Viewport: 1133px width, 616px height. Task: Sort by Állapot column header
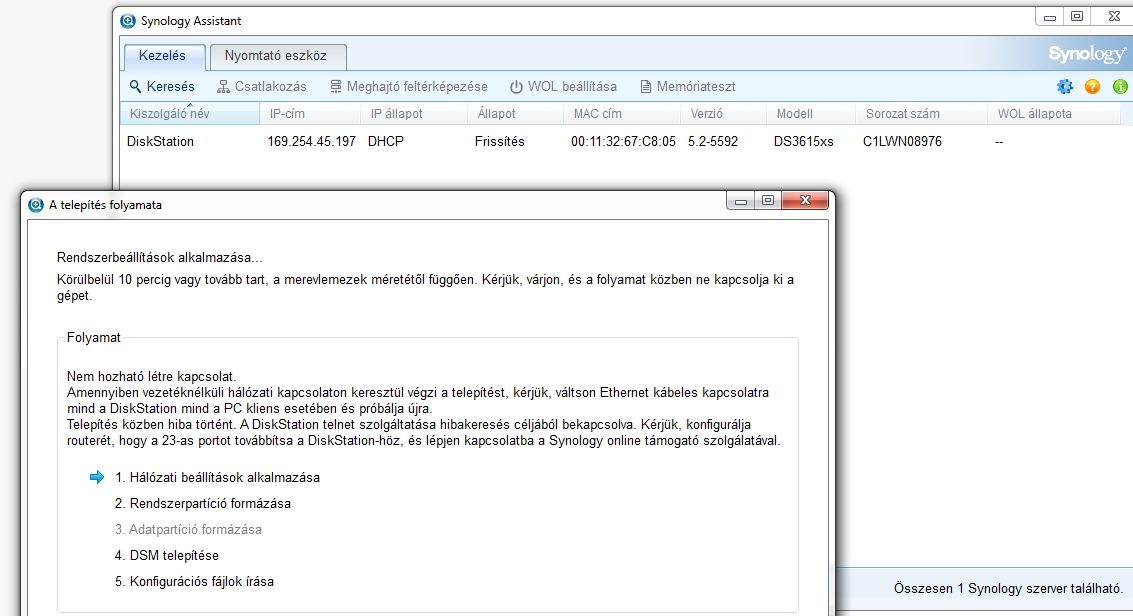(x=515, y=113)
